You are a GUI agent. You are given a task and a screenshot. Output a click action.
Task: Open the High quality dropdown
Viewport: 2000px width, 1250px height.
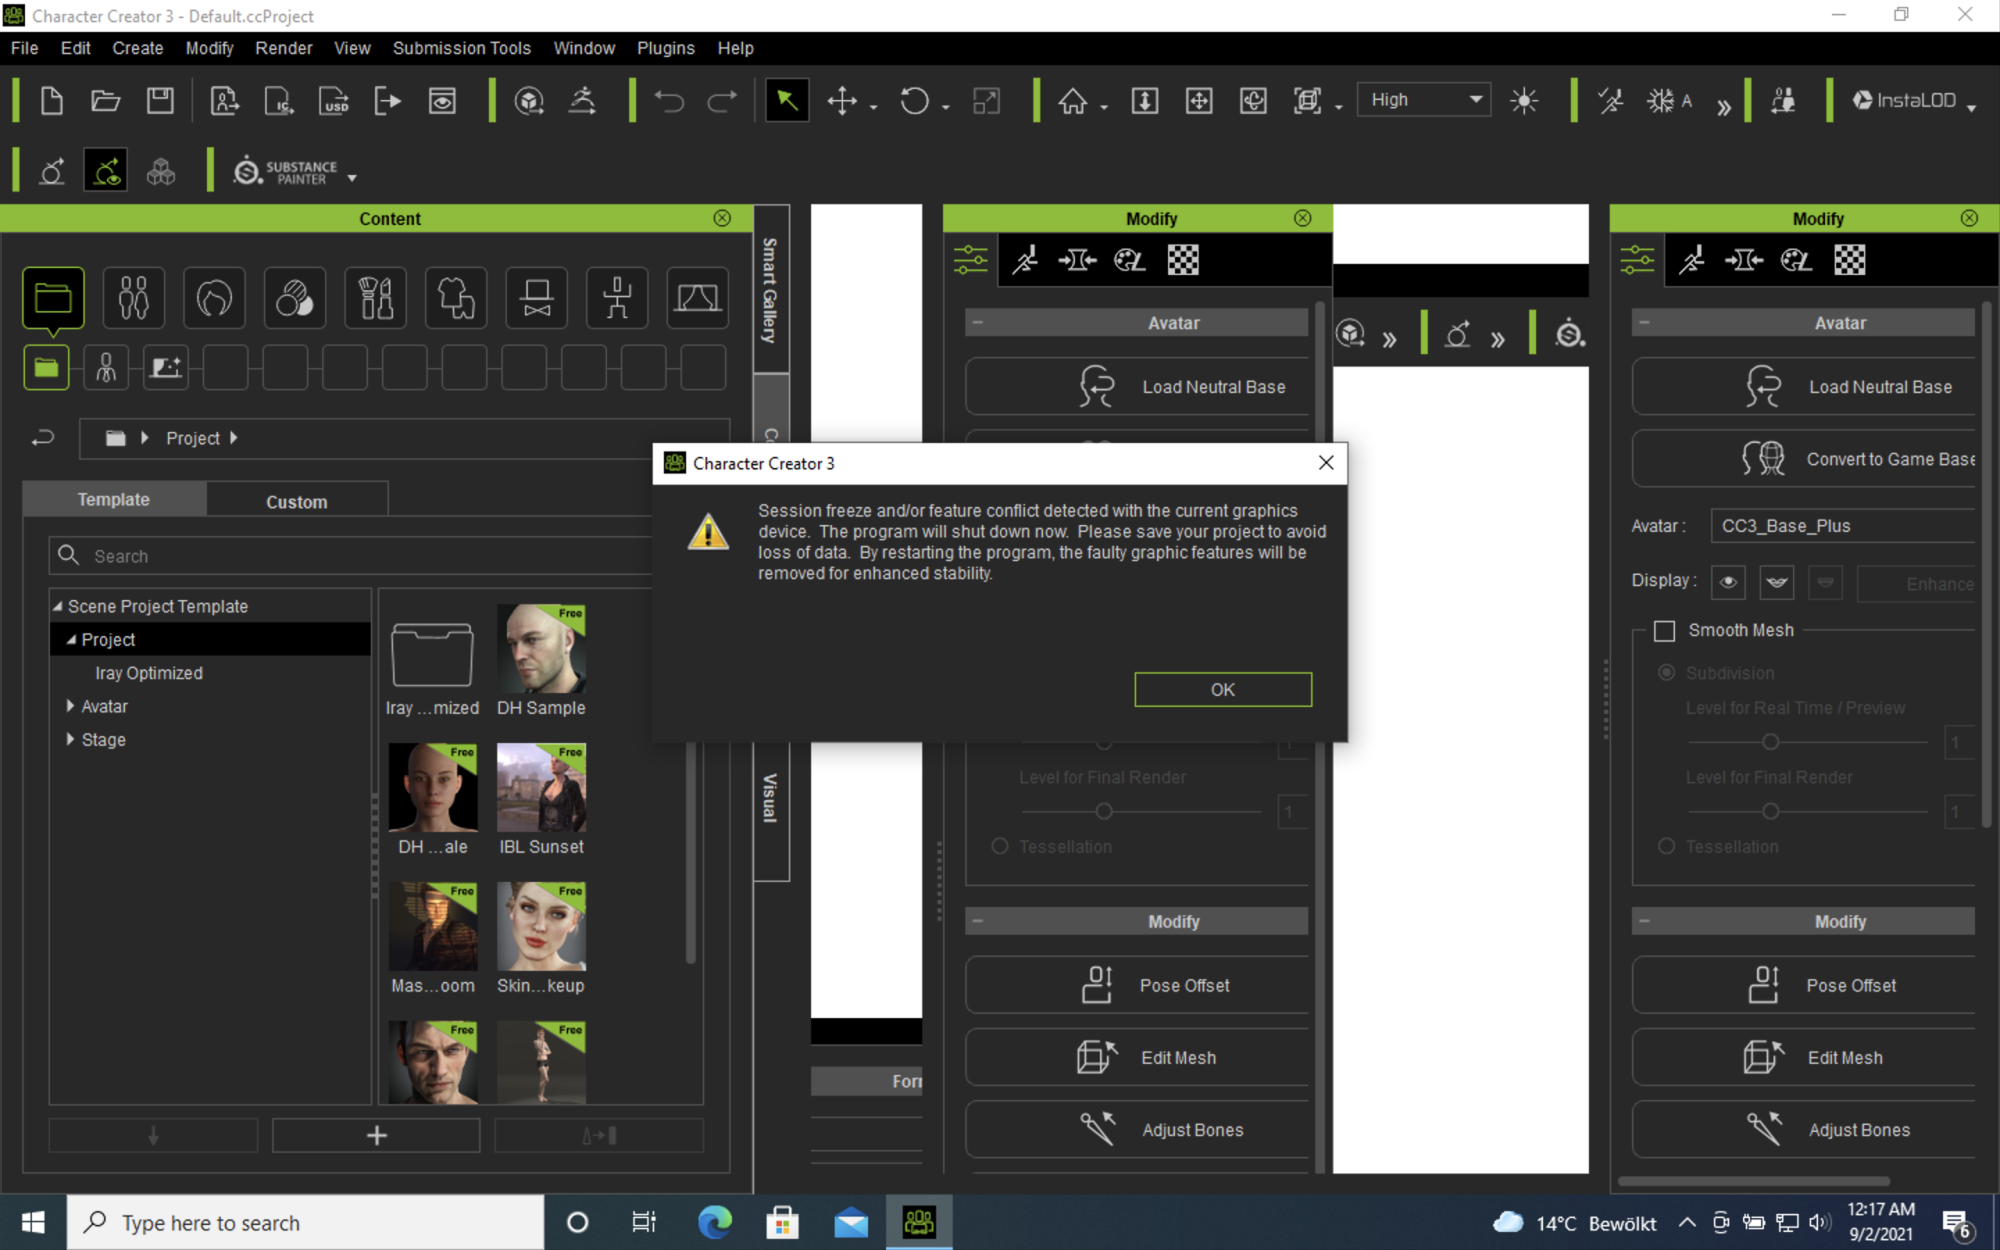point(1424,100)
